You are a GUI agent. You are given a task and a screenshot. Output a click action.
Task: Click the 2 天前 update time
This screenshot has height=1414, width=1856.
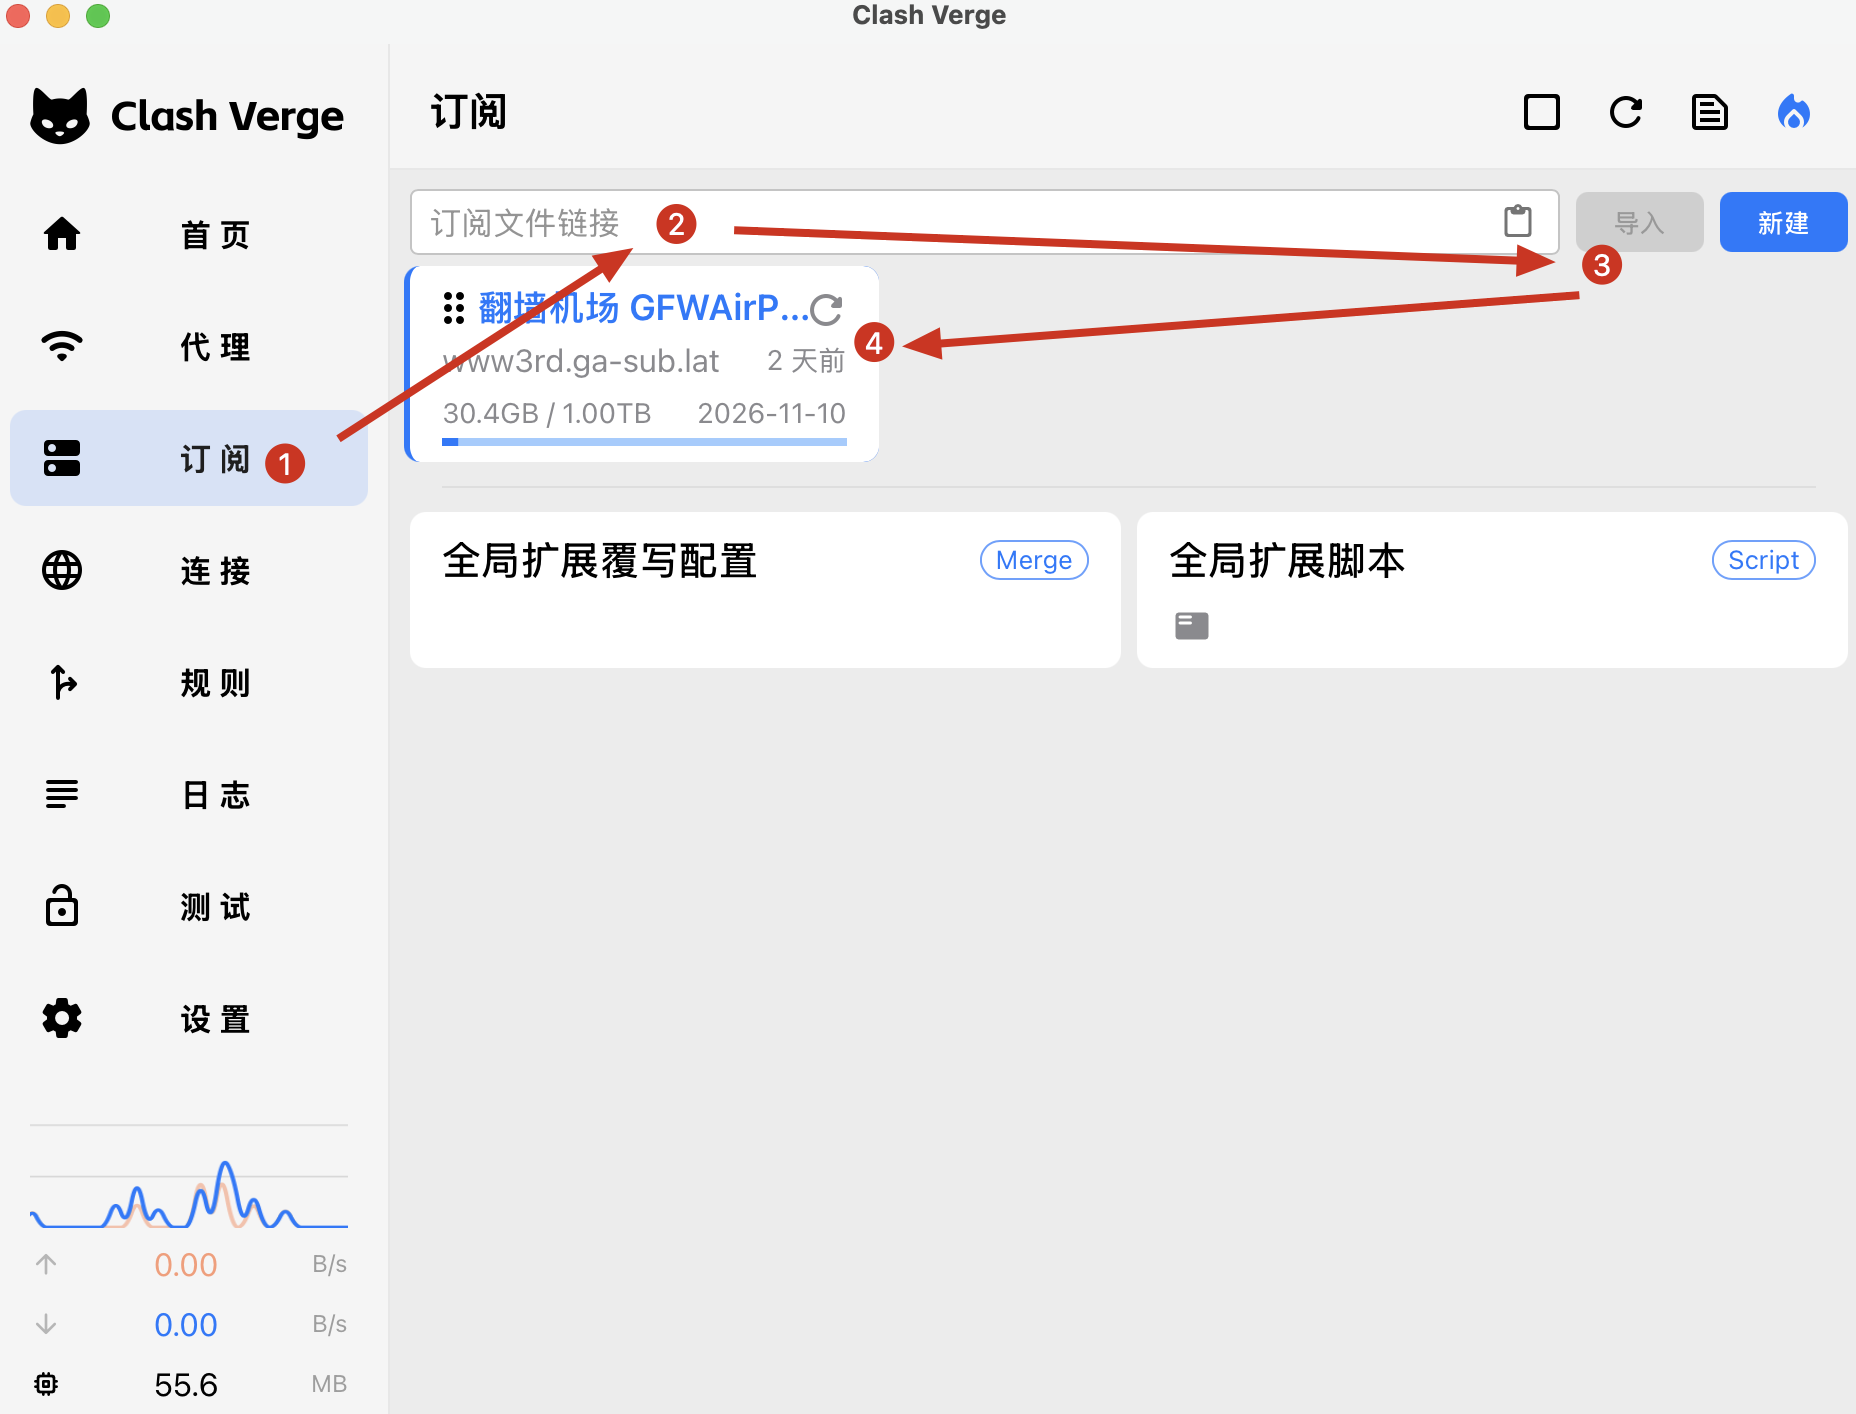pos(806,361)
